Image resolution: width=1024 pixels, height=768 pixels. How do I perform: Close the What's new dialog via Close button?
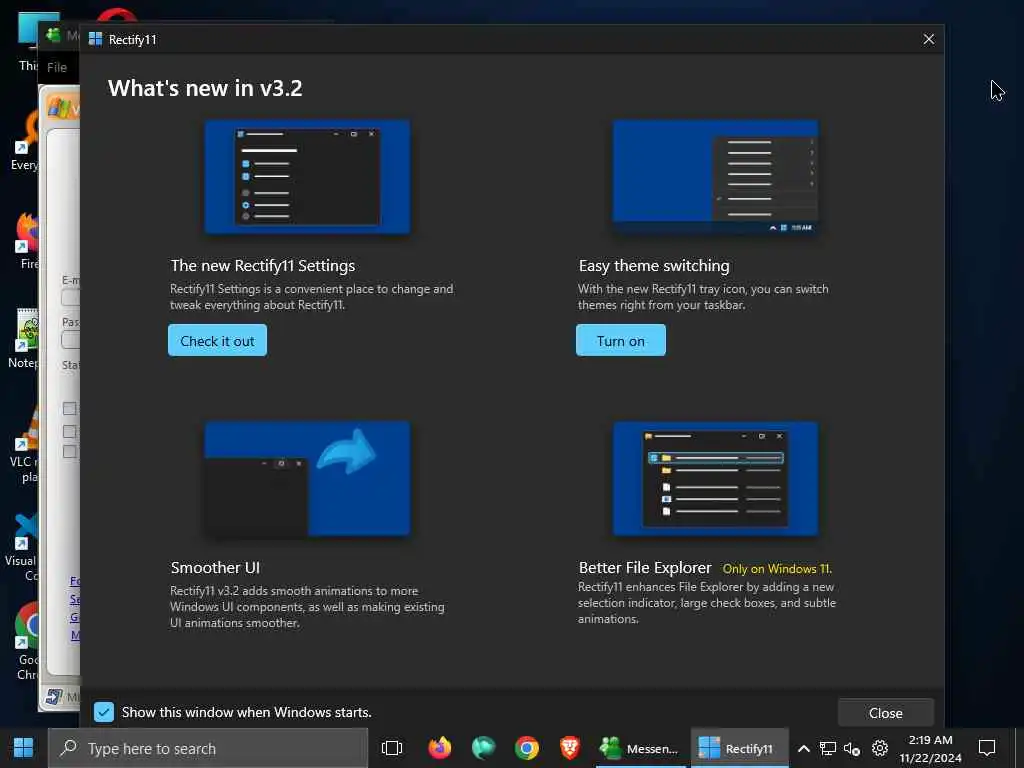coord(885,712)
